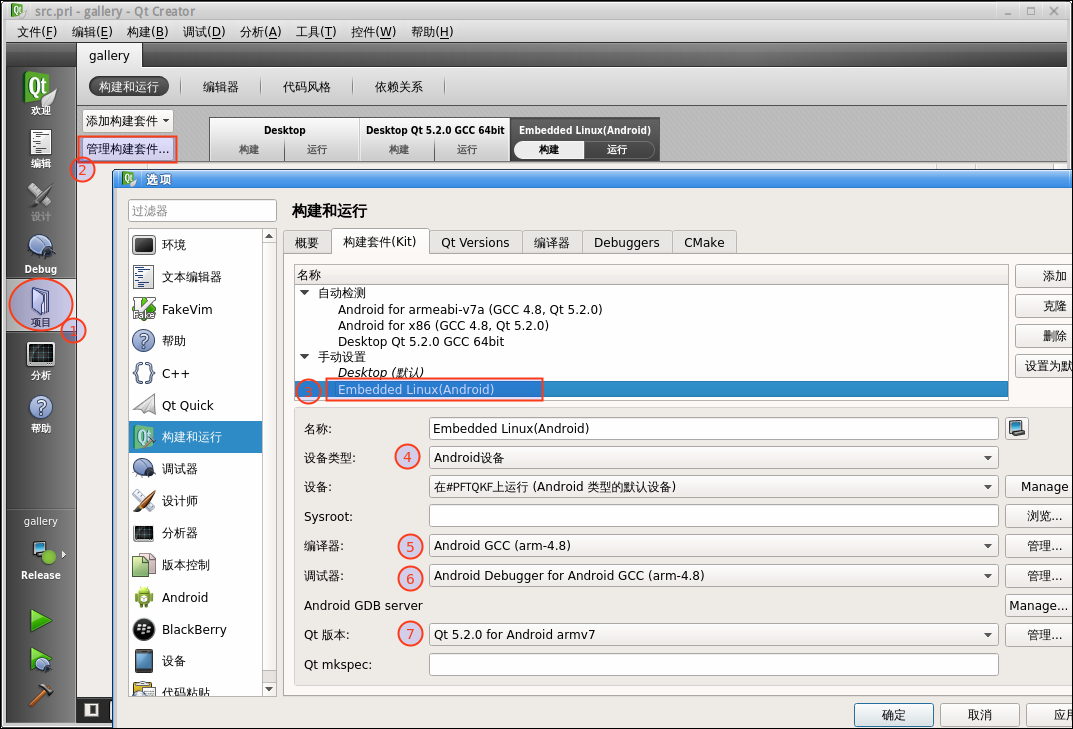This screenshot has height=729, width=1073.
Task: Open the Qt Welcome mode
Action: tap(40, 93)
